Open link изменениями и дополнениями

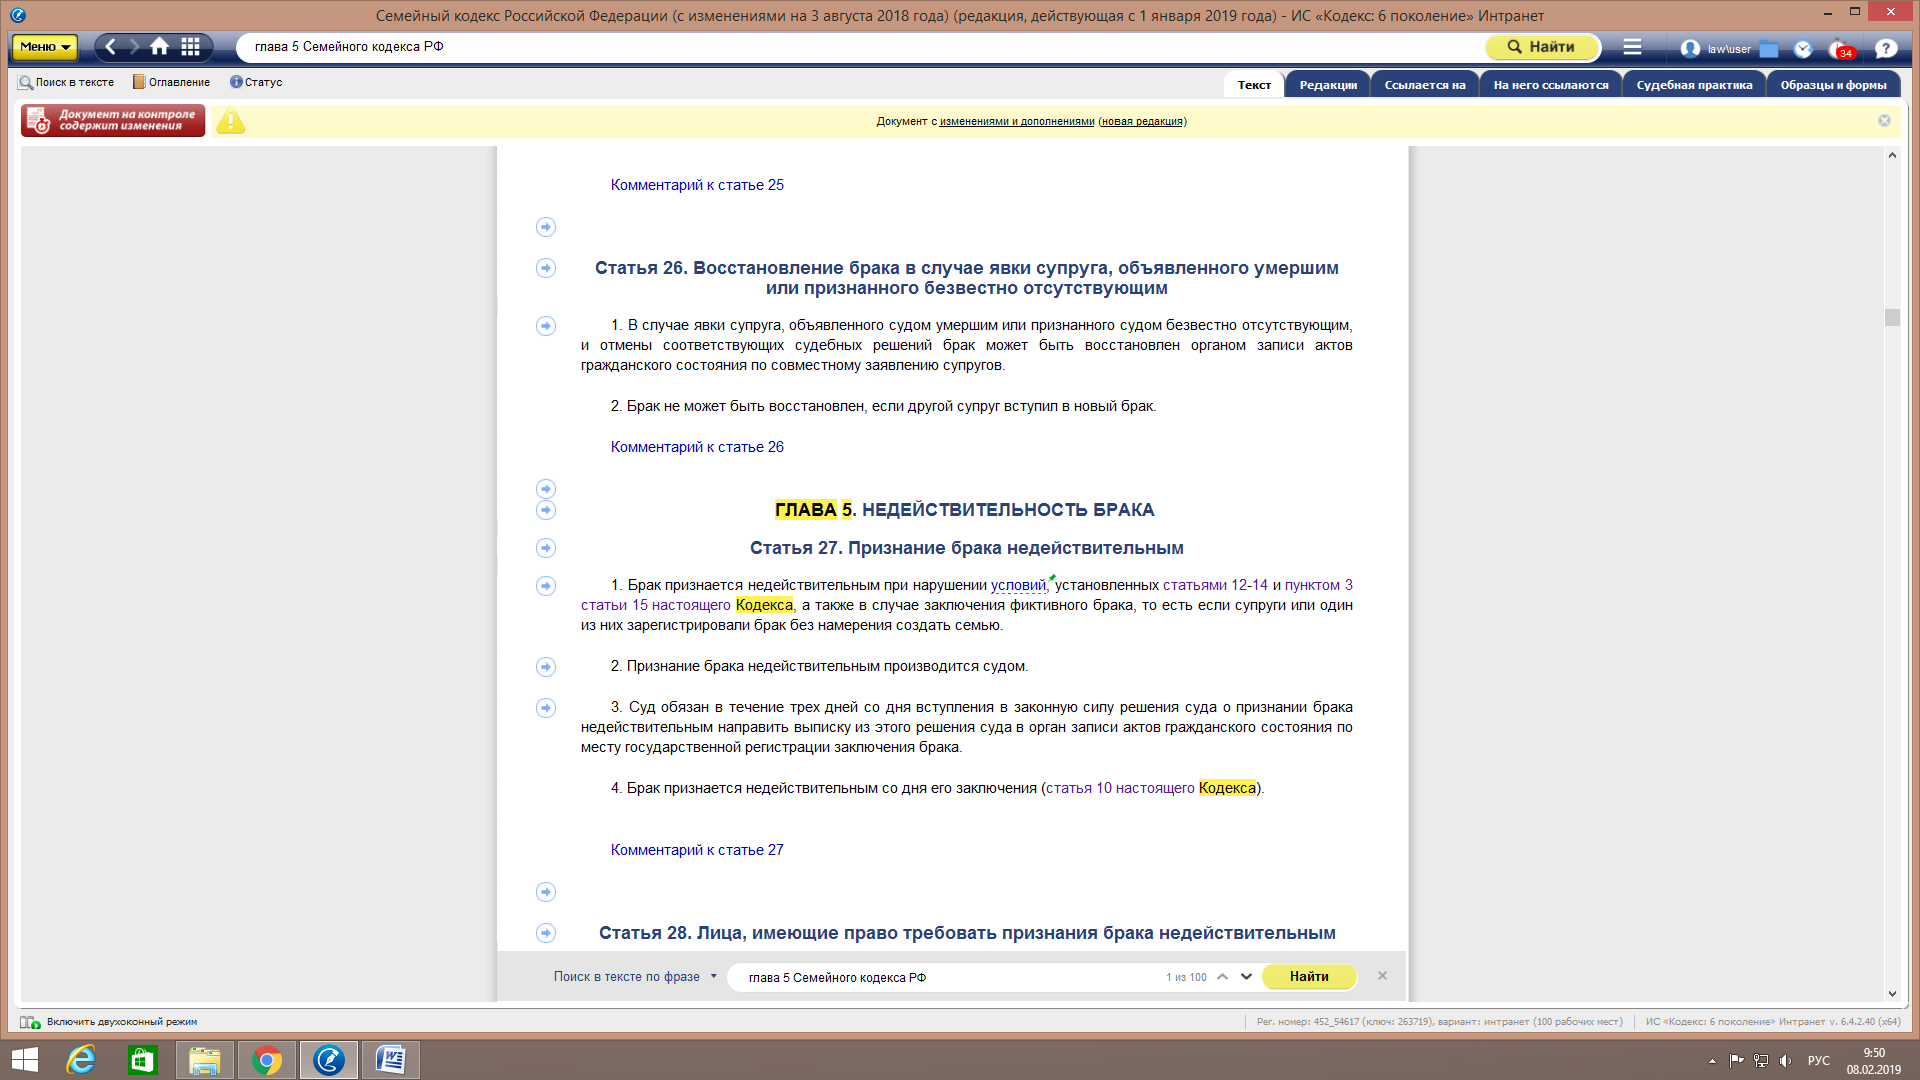[1017, 121]
